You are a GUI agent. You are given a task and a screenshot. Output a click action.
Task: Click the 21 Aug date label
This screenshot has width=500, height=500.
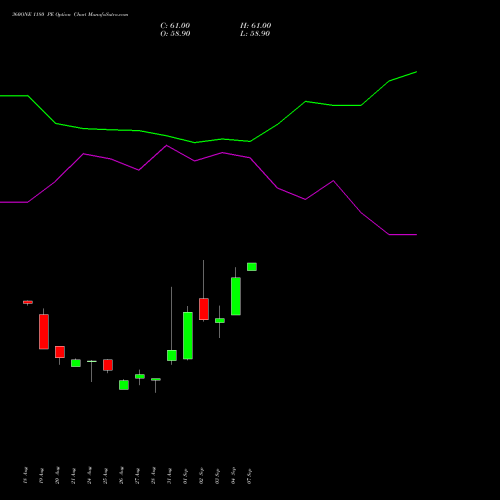click(x=73, y=475)
